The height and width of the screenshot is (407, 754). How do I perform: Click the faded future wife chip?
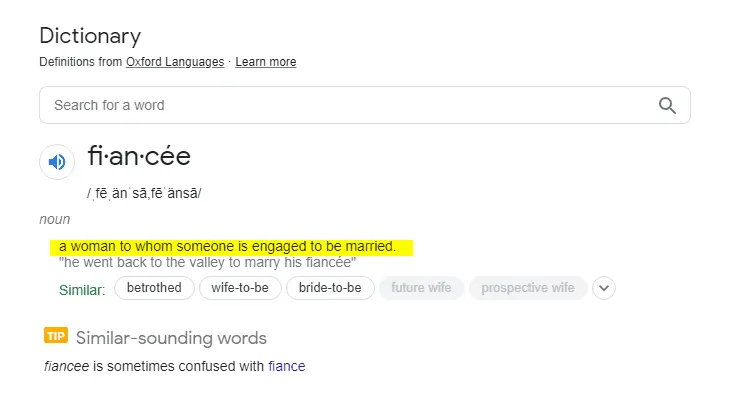pos(421,288)
